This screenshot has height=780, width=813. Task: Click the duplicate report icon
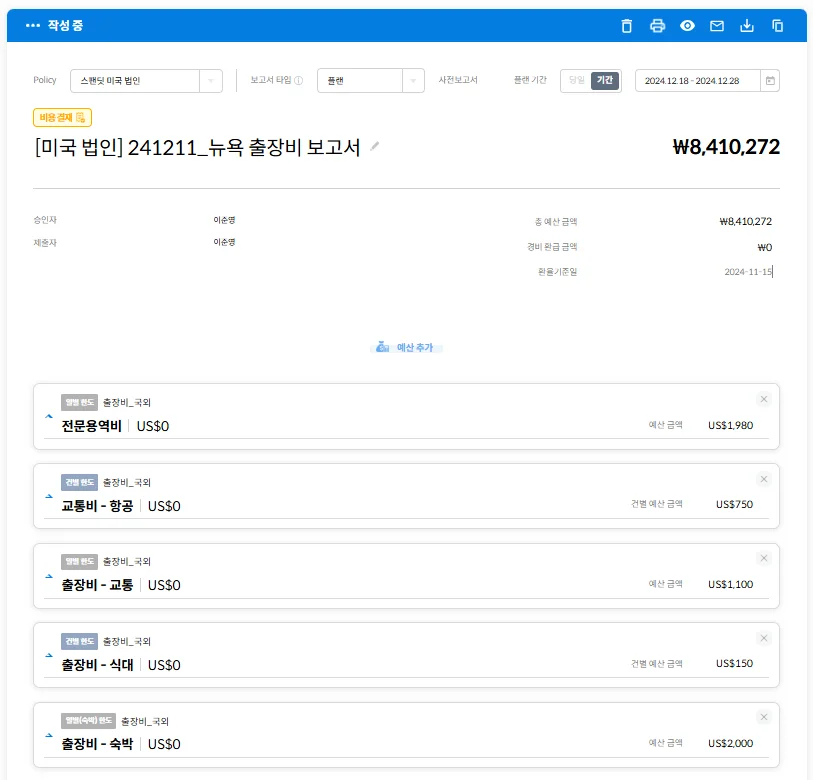click(x=777, y=26)
